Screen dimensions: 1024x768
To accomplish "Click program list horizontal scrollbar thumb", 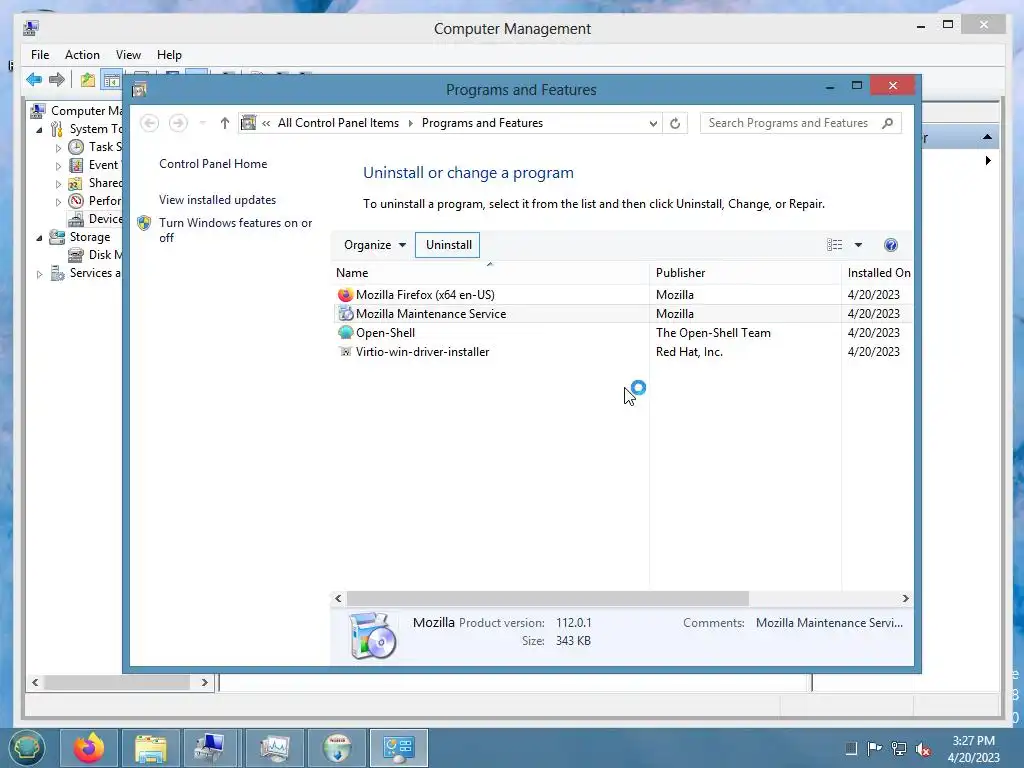I will click(547, 598).
